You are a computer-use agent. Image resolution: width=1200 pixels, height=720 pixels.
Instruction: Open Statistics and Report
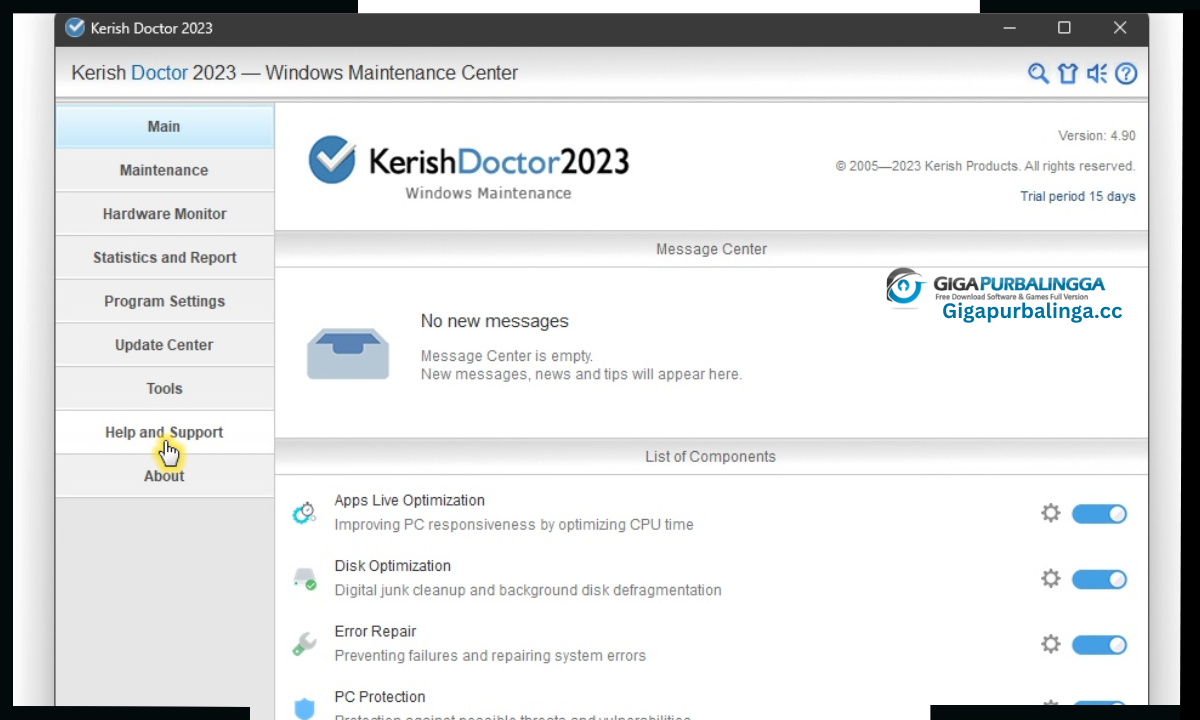[164, 258]
